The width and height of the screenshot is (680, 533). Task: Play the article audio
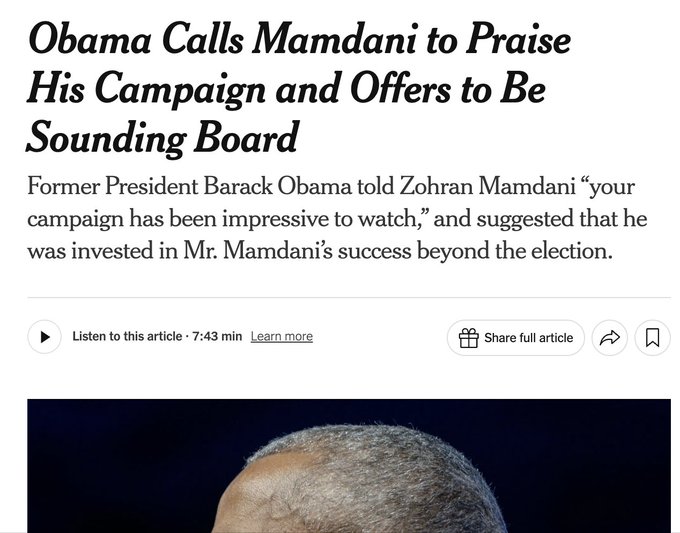coord(44,338)
